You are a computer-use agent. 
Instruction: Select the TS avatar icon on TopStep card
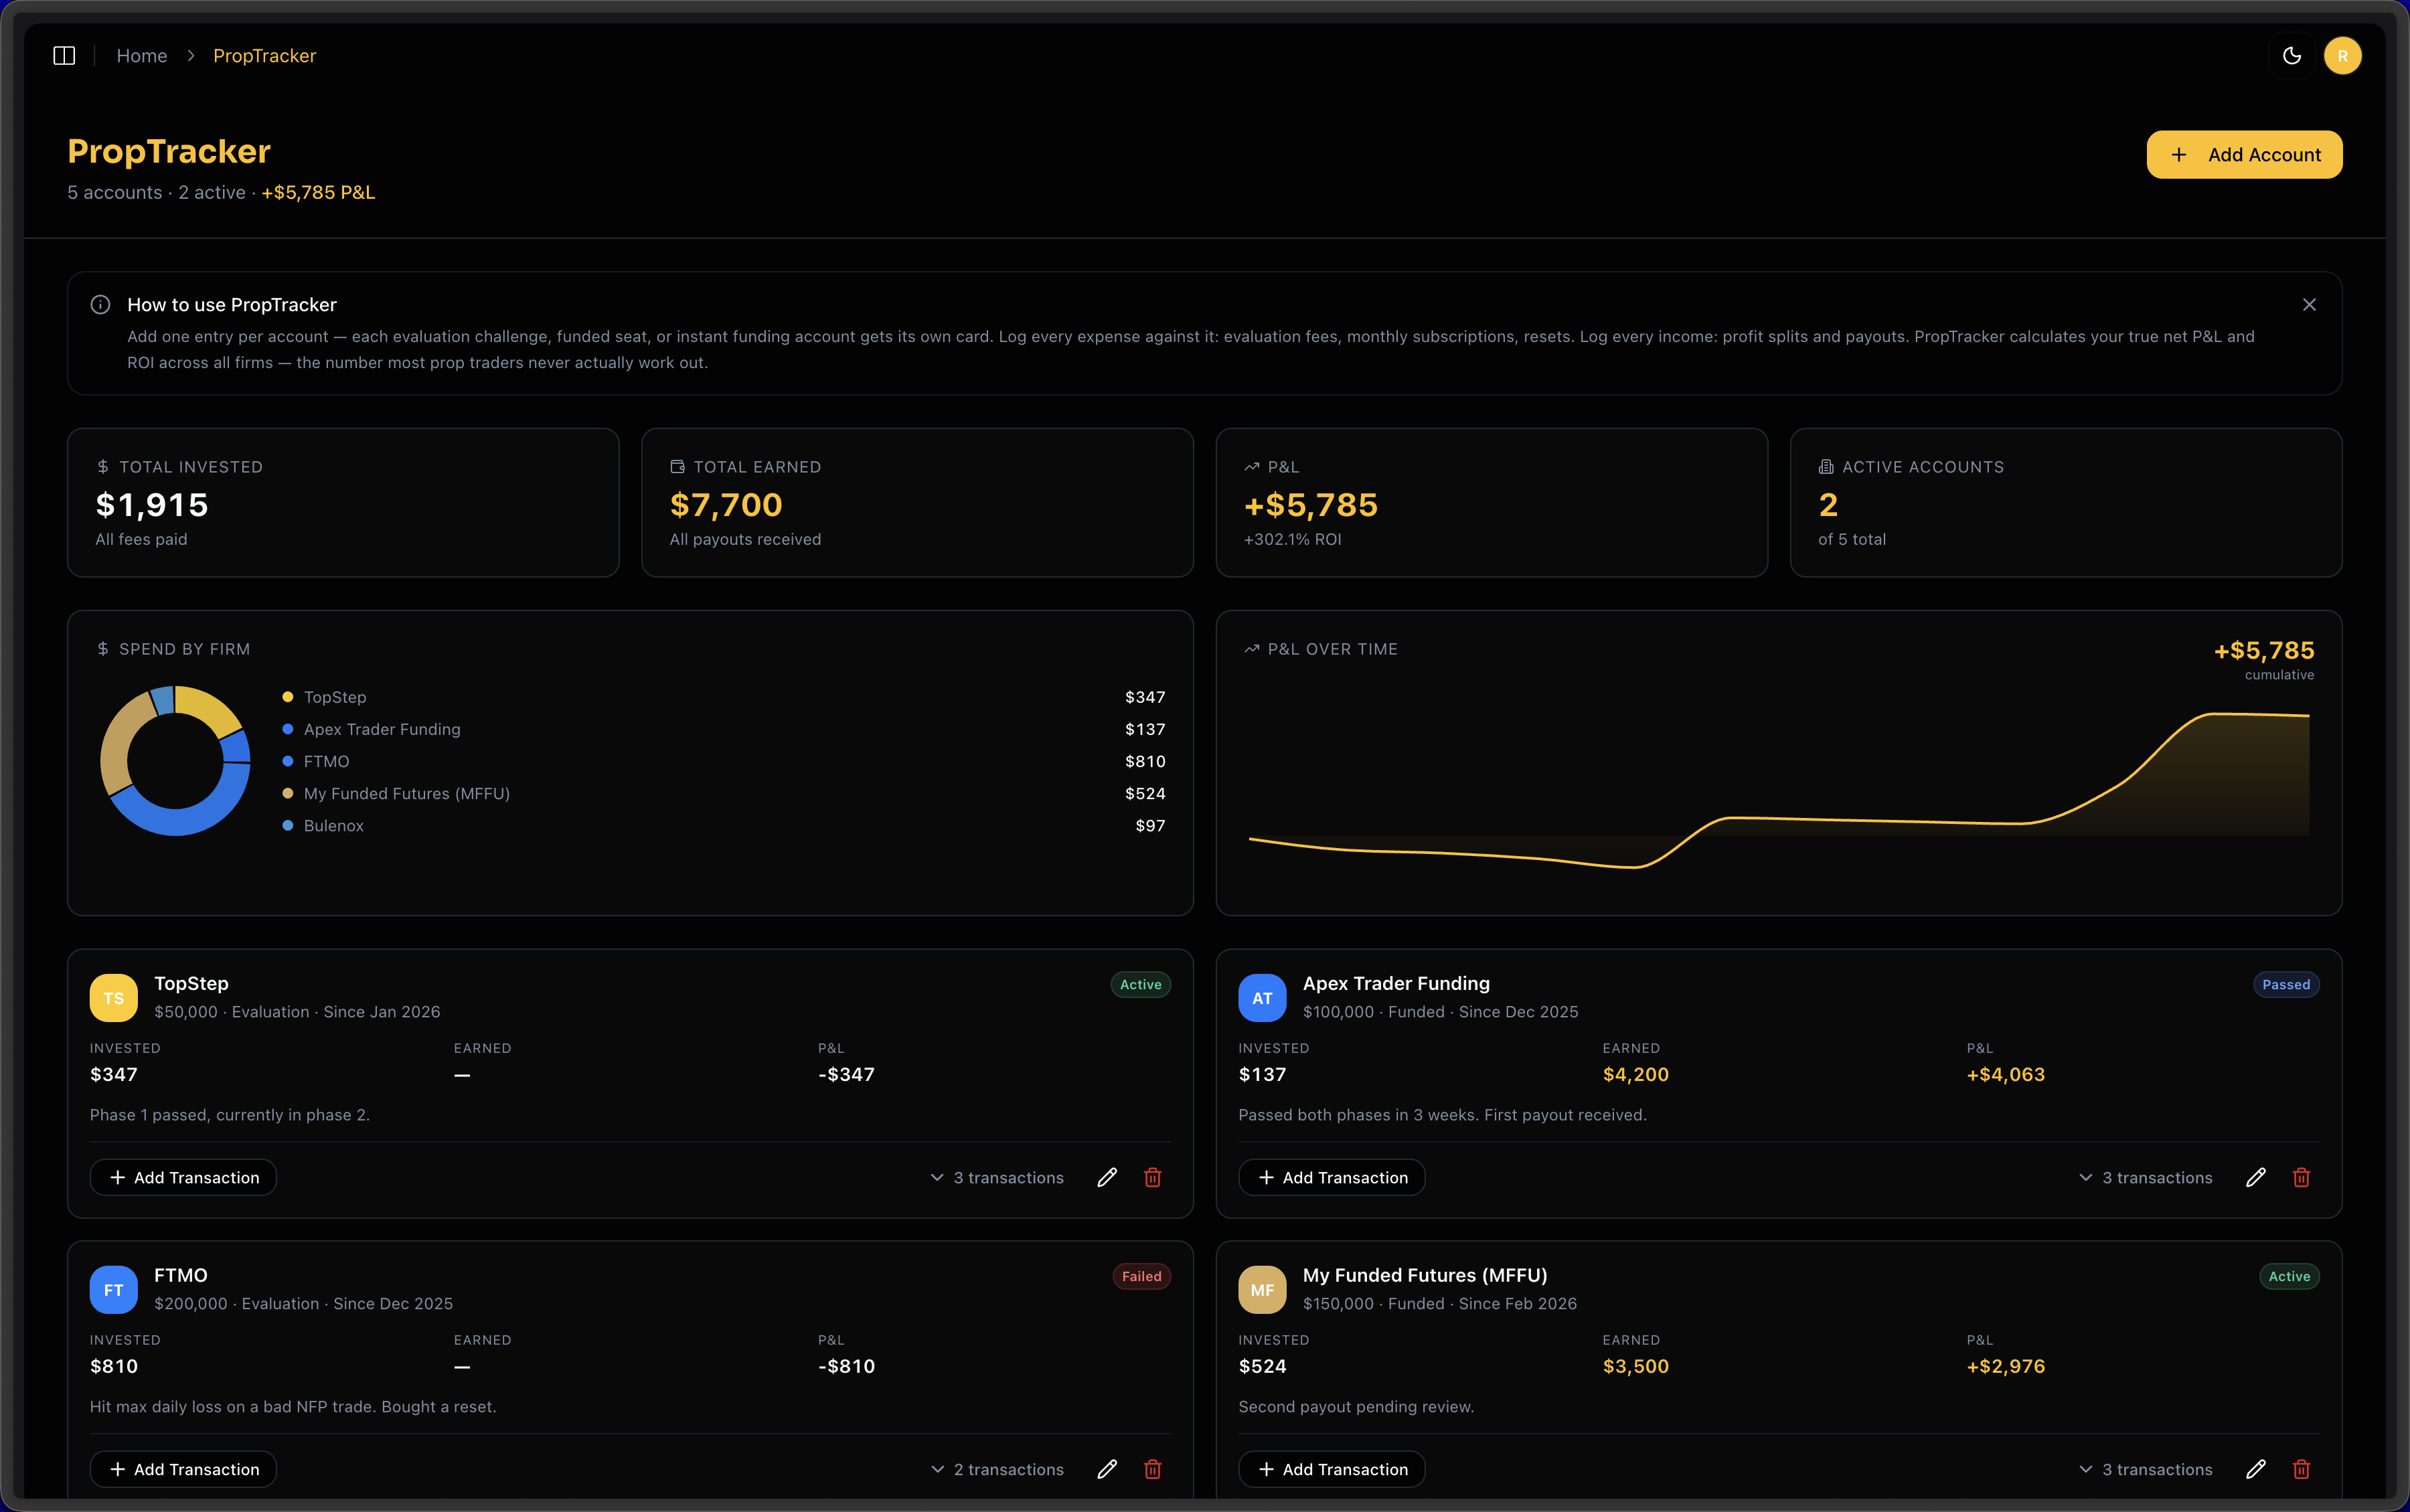tap(113, 997)
